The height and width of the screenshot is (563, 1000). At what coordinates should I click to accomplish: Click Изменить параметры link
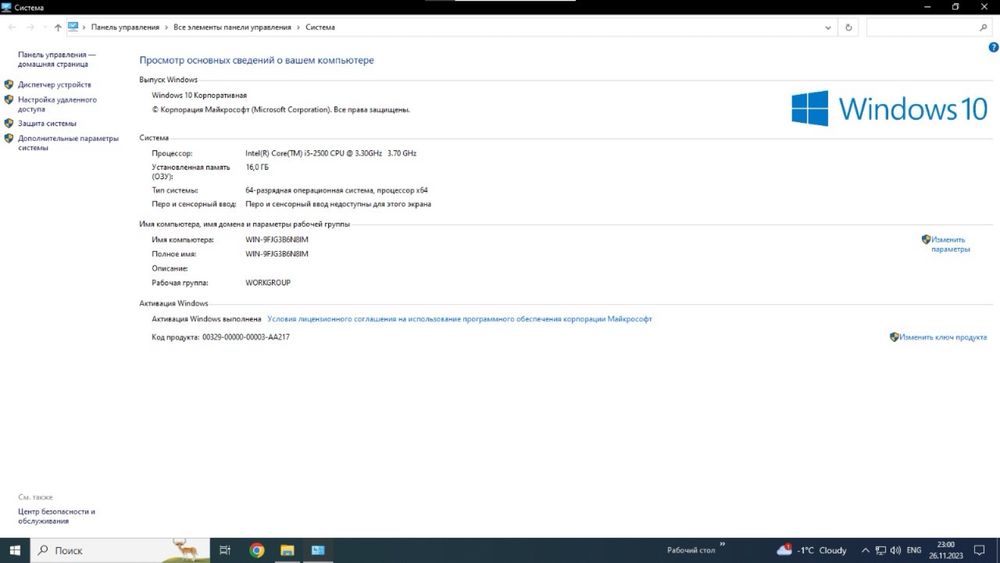click(950, 244)
